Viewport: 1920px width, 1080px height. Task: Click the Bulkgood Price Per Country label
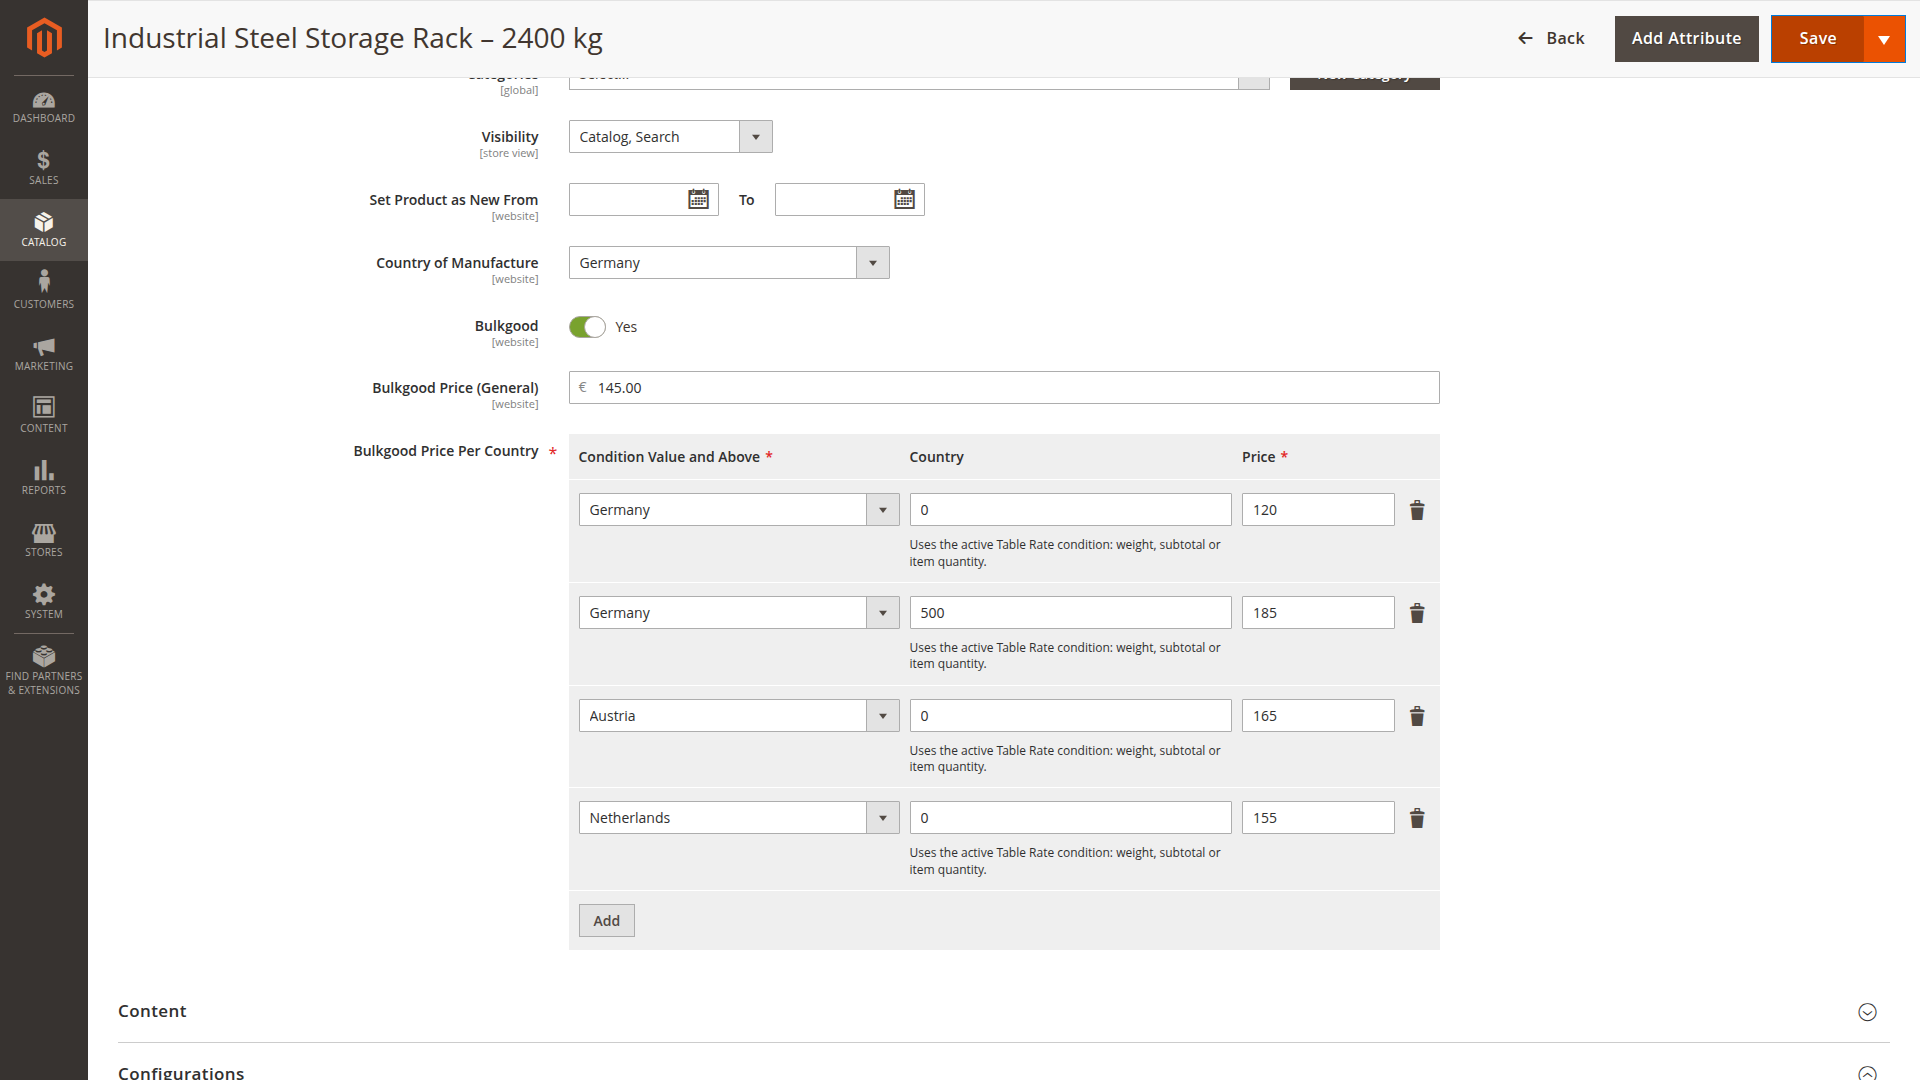[x=446, y=451]
